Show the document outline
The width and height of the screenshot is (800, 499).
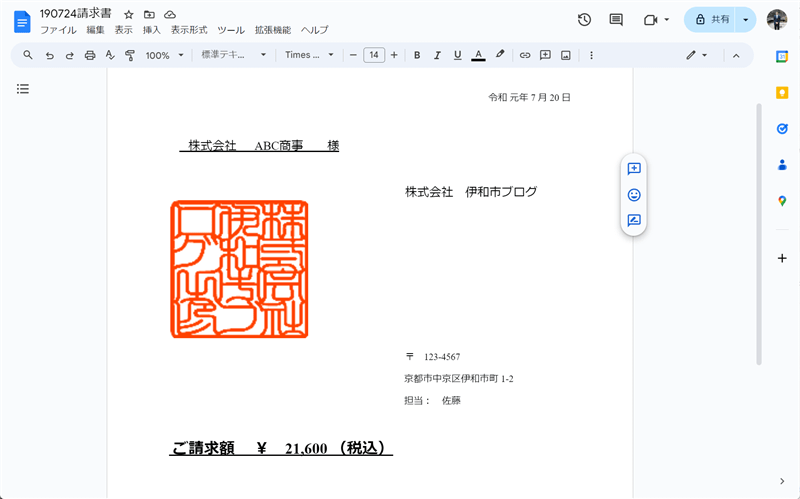[22, 89]
